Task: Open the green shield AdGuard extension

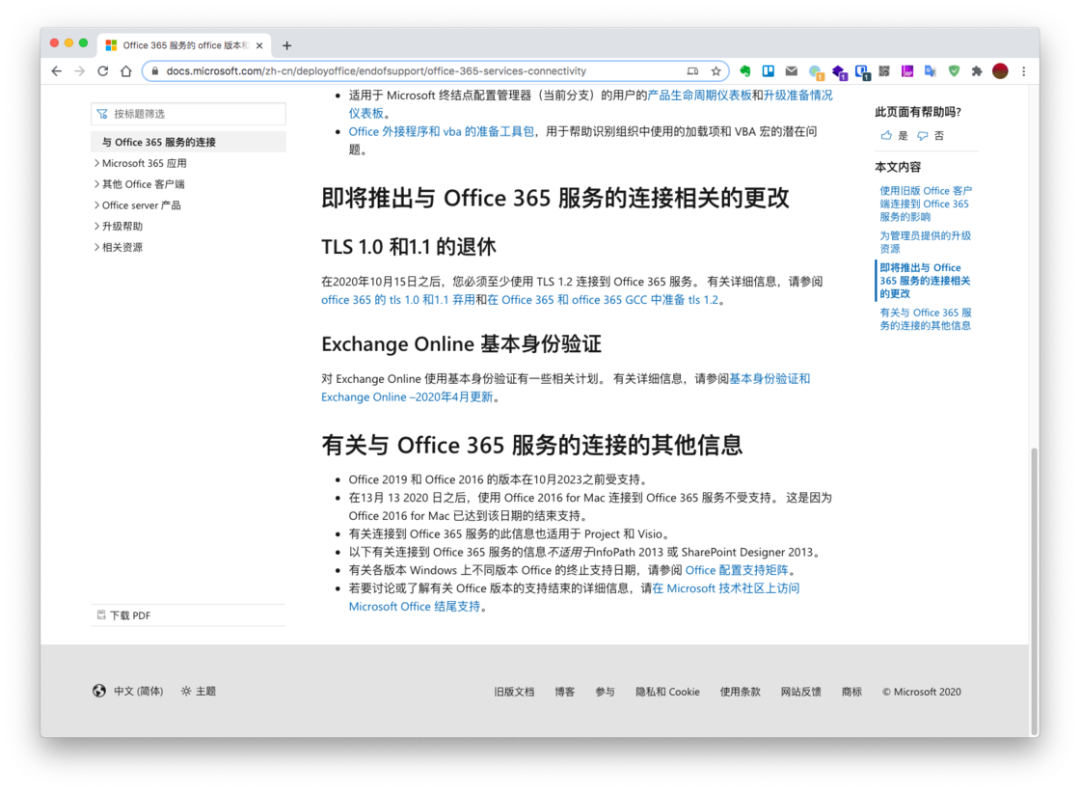Action: point(954,71)
